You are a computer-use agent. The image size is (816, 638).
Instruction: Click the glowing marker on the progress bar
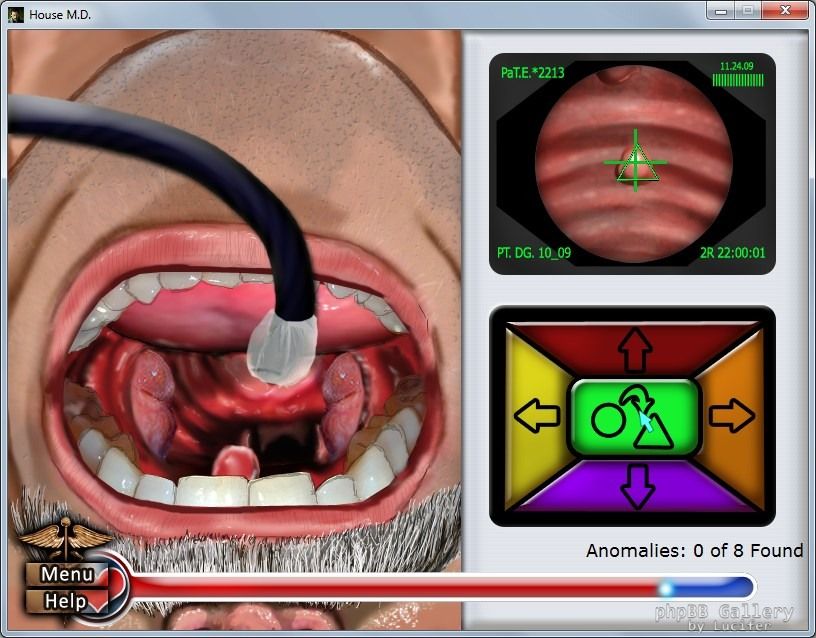[x=666, y=588]
